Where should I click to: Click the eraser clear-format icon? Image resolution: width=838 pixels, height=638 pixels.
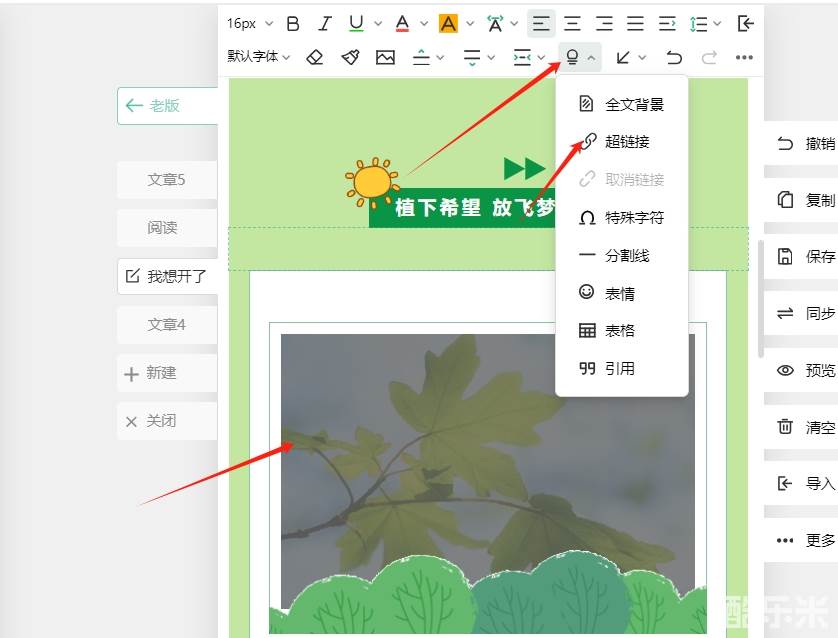[315, 57]
